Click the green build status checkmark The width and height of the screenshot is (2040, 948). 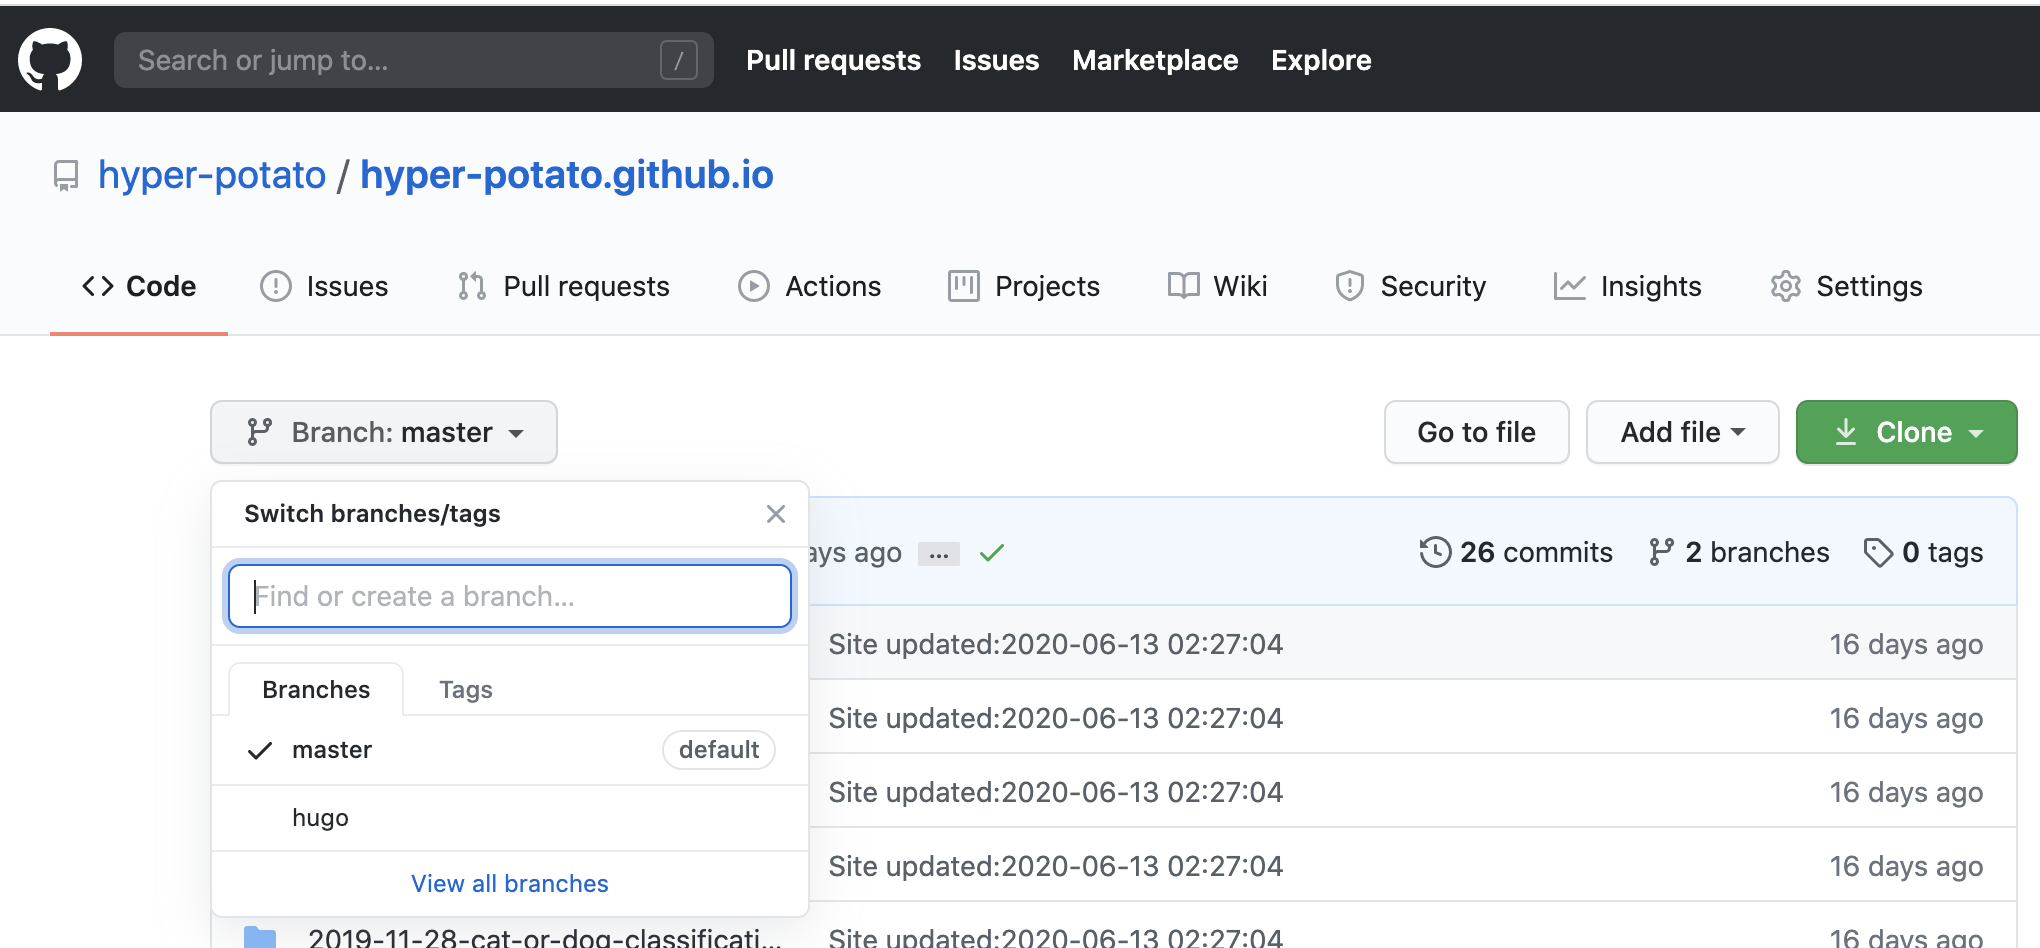[991, 553]
